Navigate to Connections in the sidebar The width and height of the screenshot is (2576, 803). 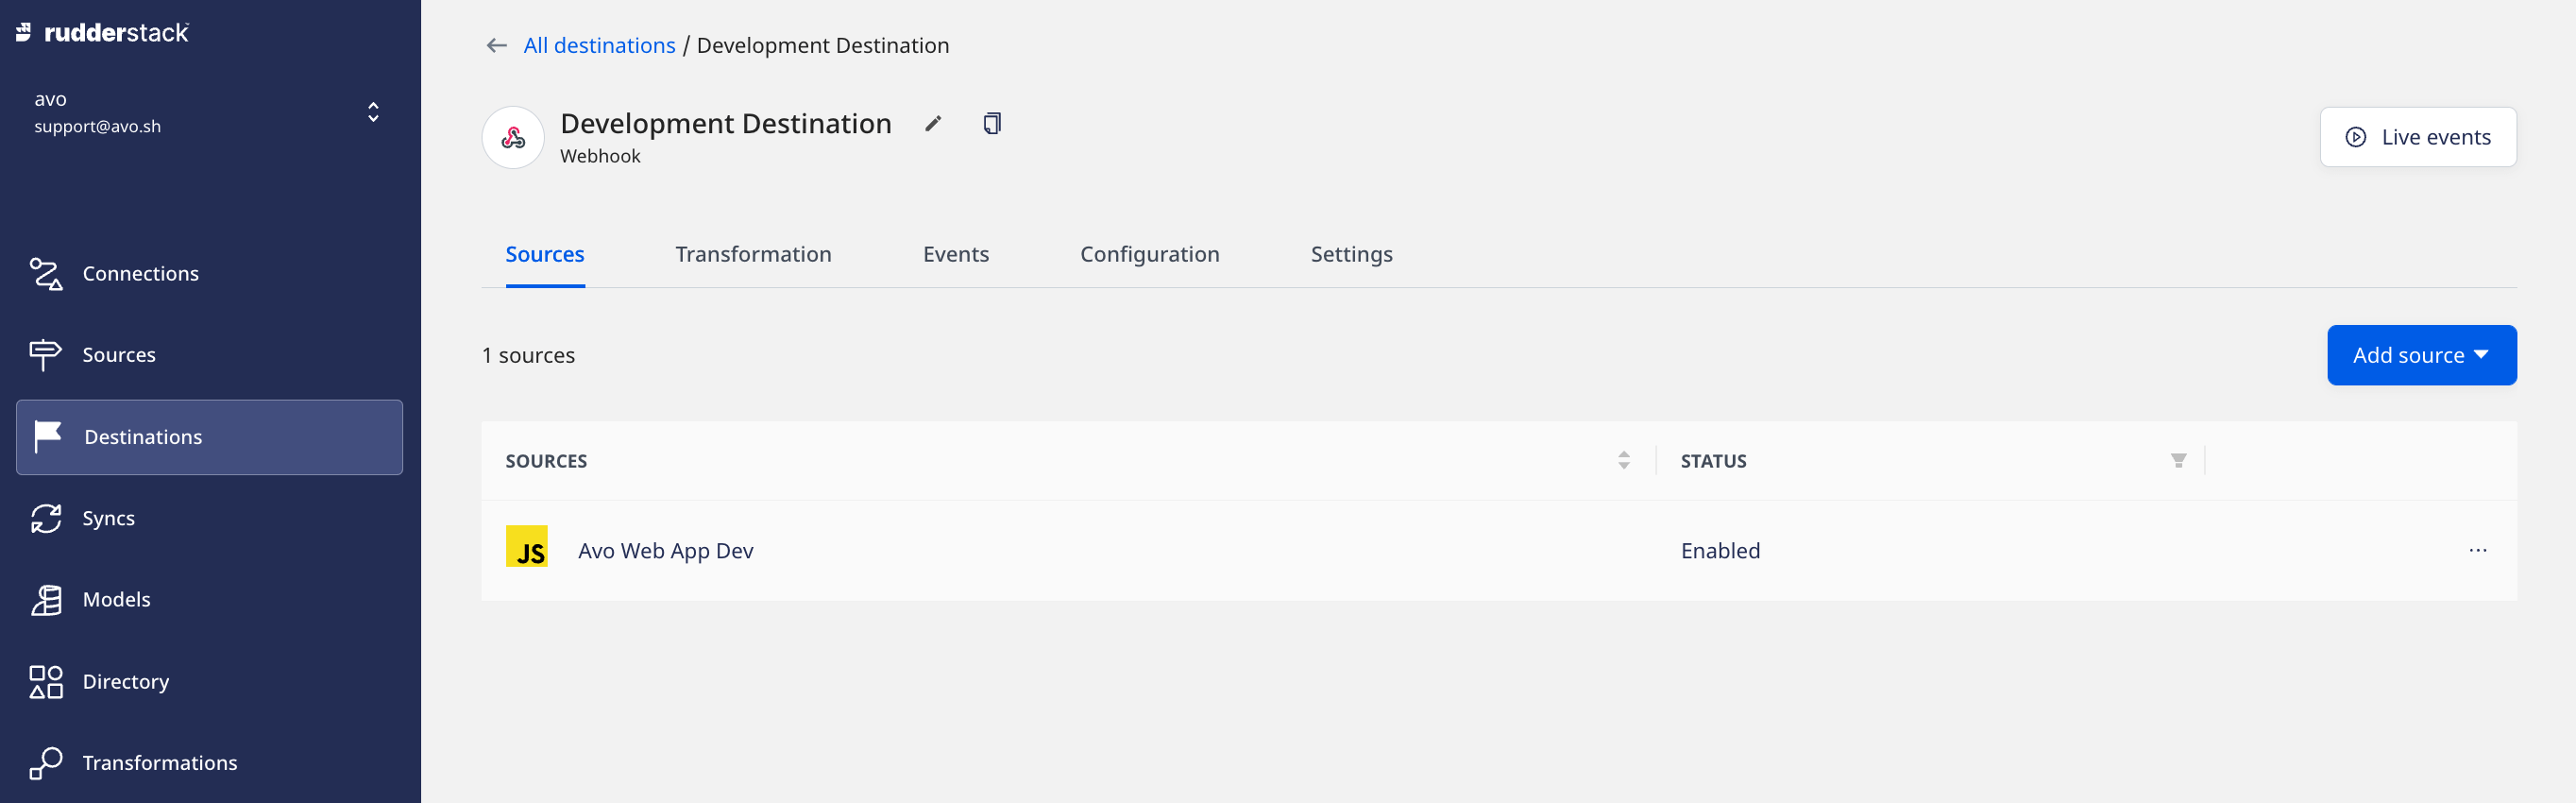point(140,274)
